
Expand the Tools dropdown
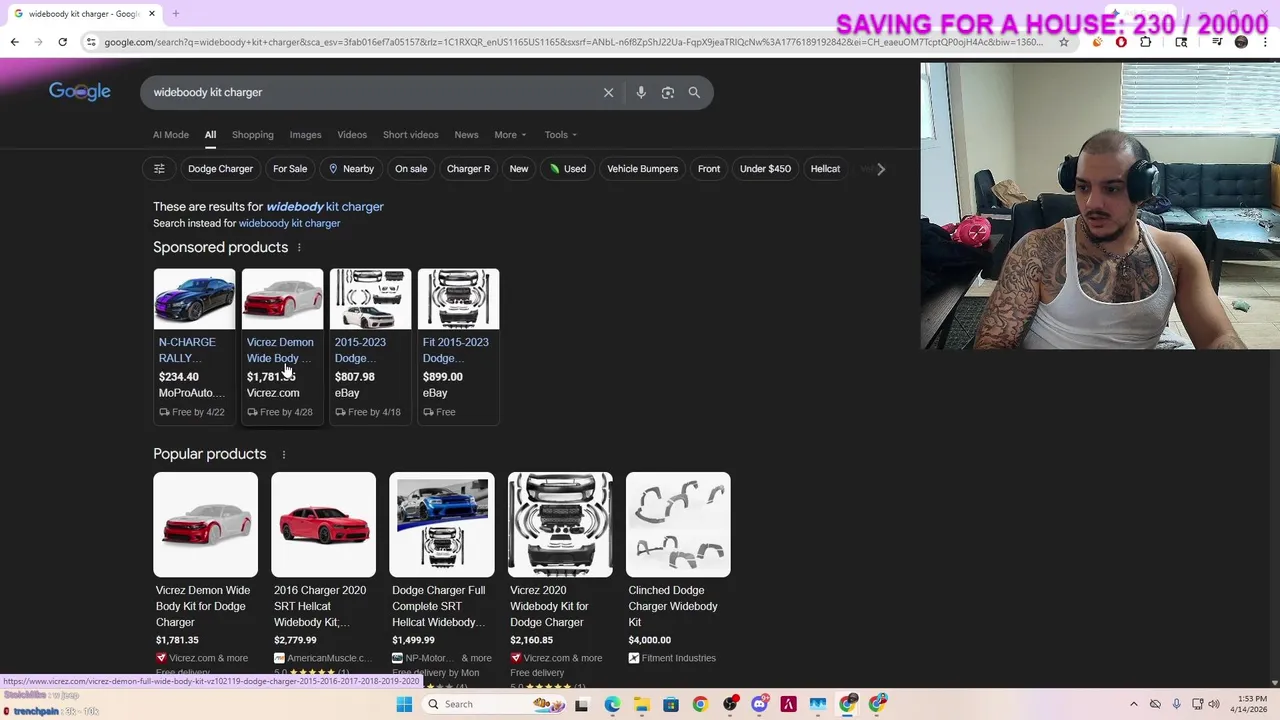tap(561, 135)
